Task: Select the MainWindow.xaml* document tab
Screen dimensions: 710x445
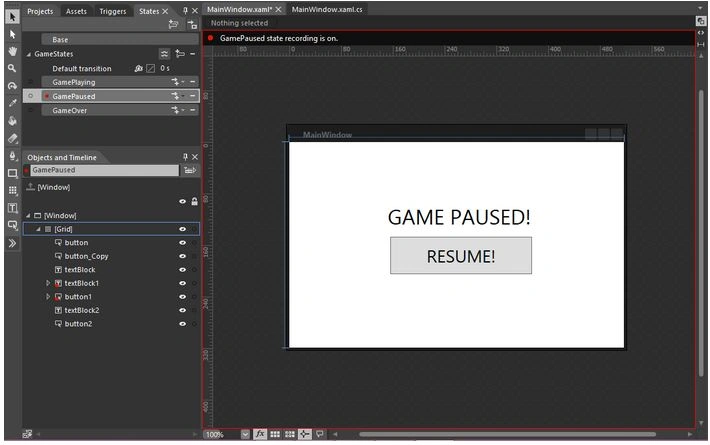Action: click(240, 10)
